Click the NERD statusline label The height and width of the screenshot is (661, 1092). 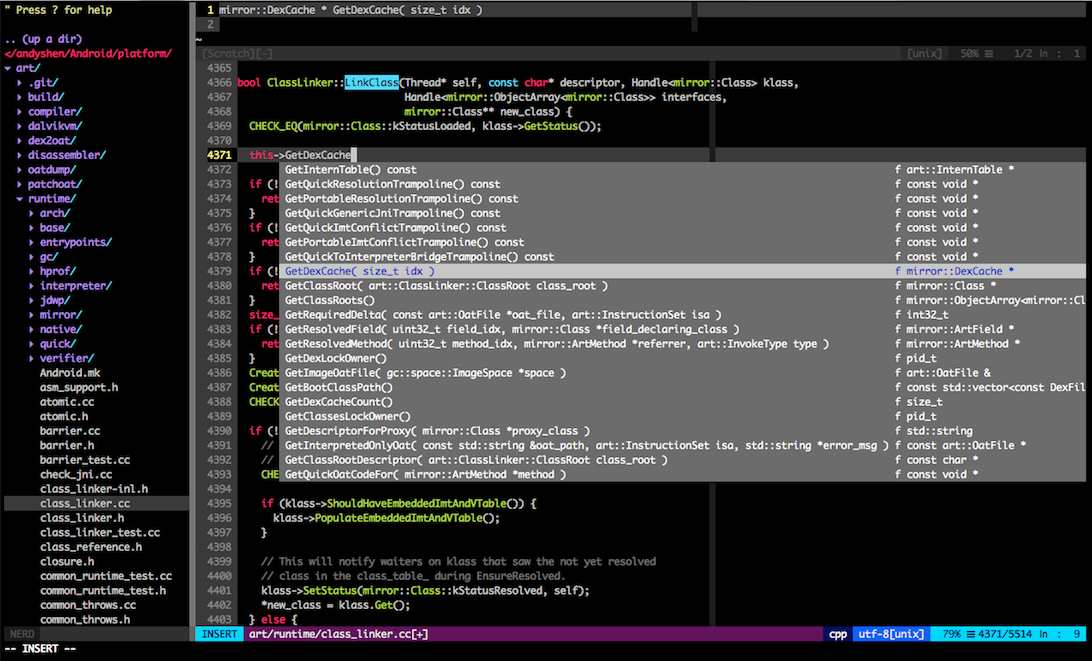[22, 635]
